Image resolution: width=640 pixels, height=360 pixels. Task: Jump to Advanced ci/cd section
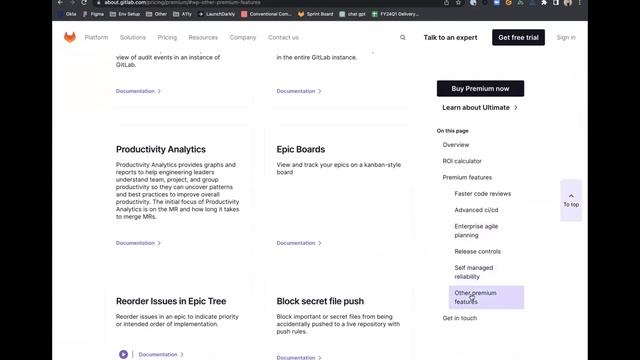tap(476, 210)
